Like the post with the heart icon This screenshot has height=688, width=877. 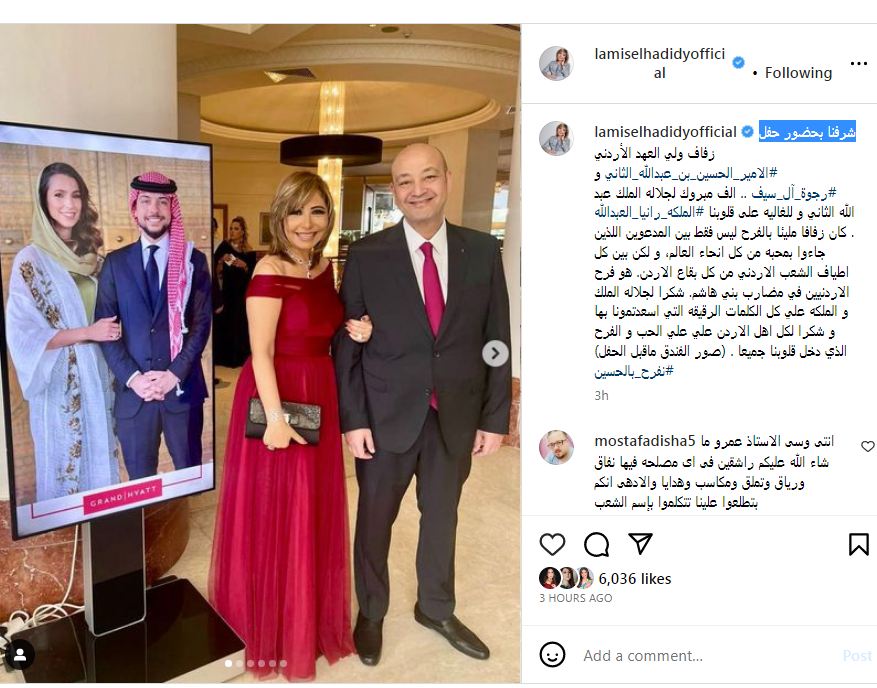(552, 544)
